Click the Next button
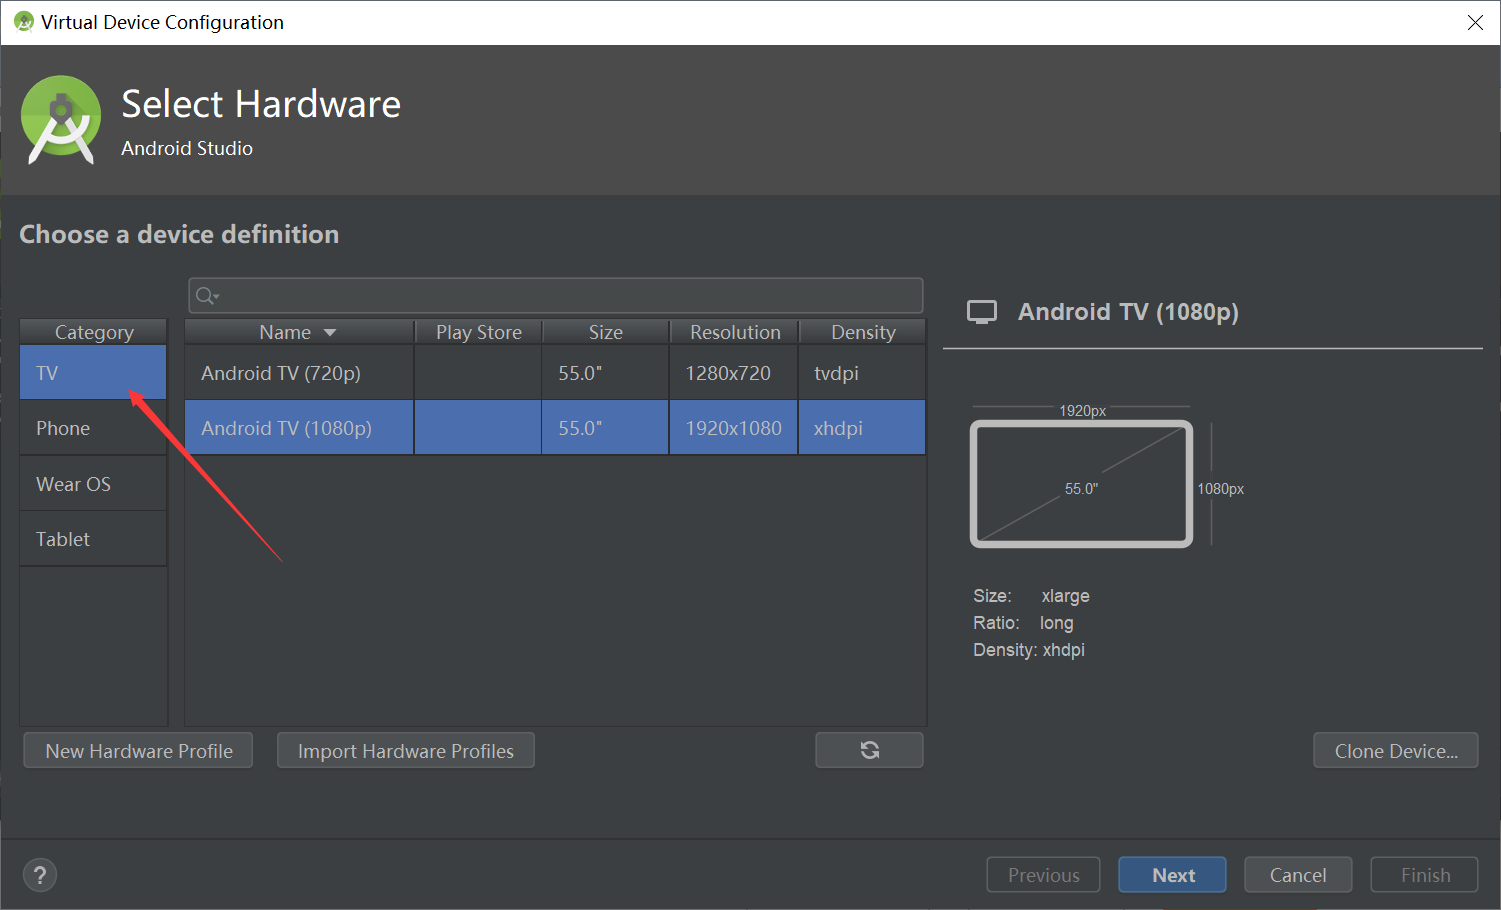The image size is (1501, 910). point(1172,875)
